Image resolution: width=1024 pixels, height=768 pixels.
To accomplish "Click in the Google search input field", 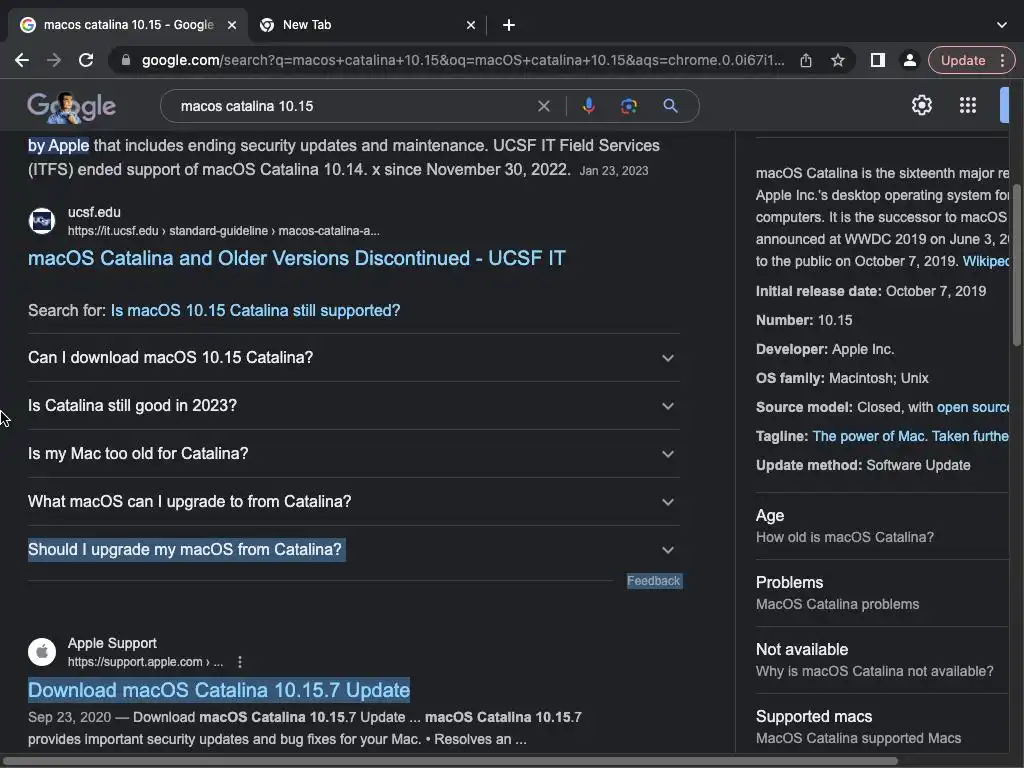I will coord(350,106).
